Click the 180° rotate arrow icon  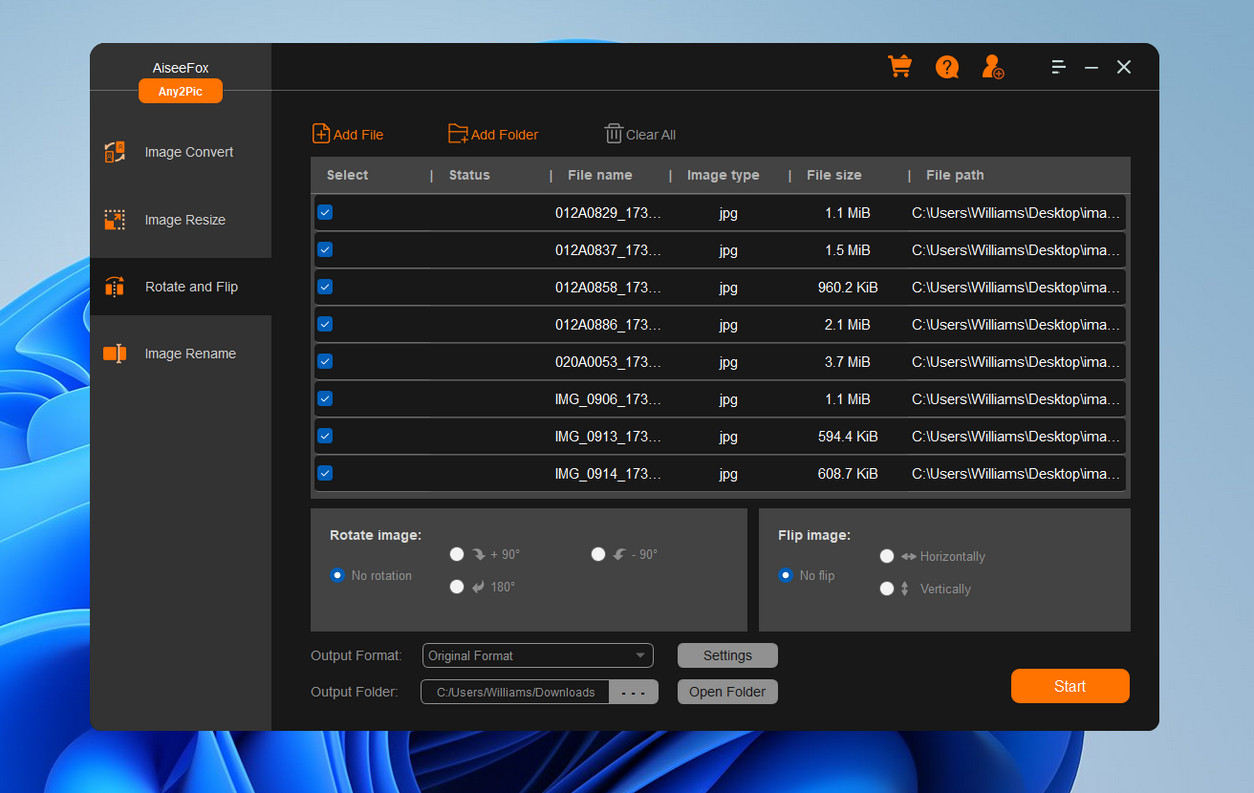478,587
